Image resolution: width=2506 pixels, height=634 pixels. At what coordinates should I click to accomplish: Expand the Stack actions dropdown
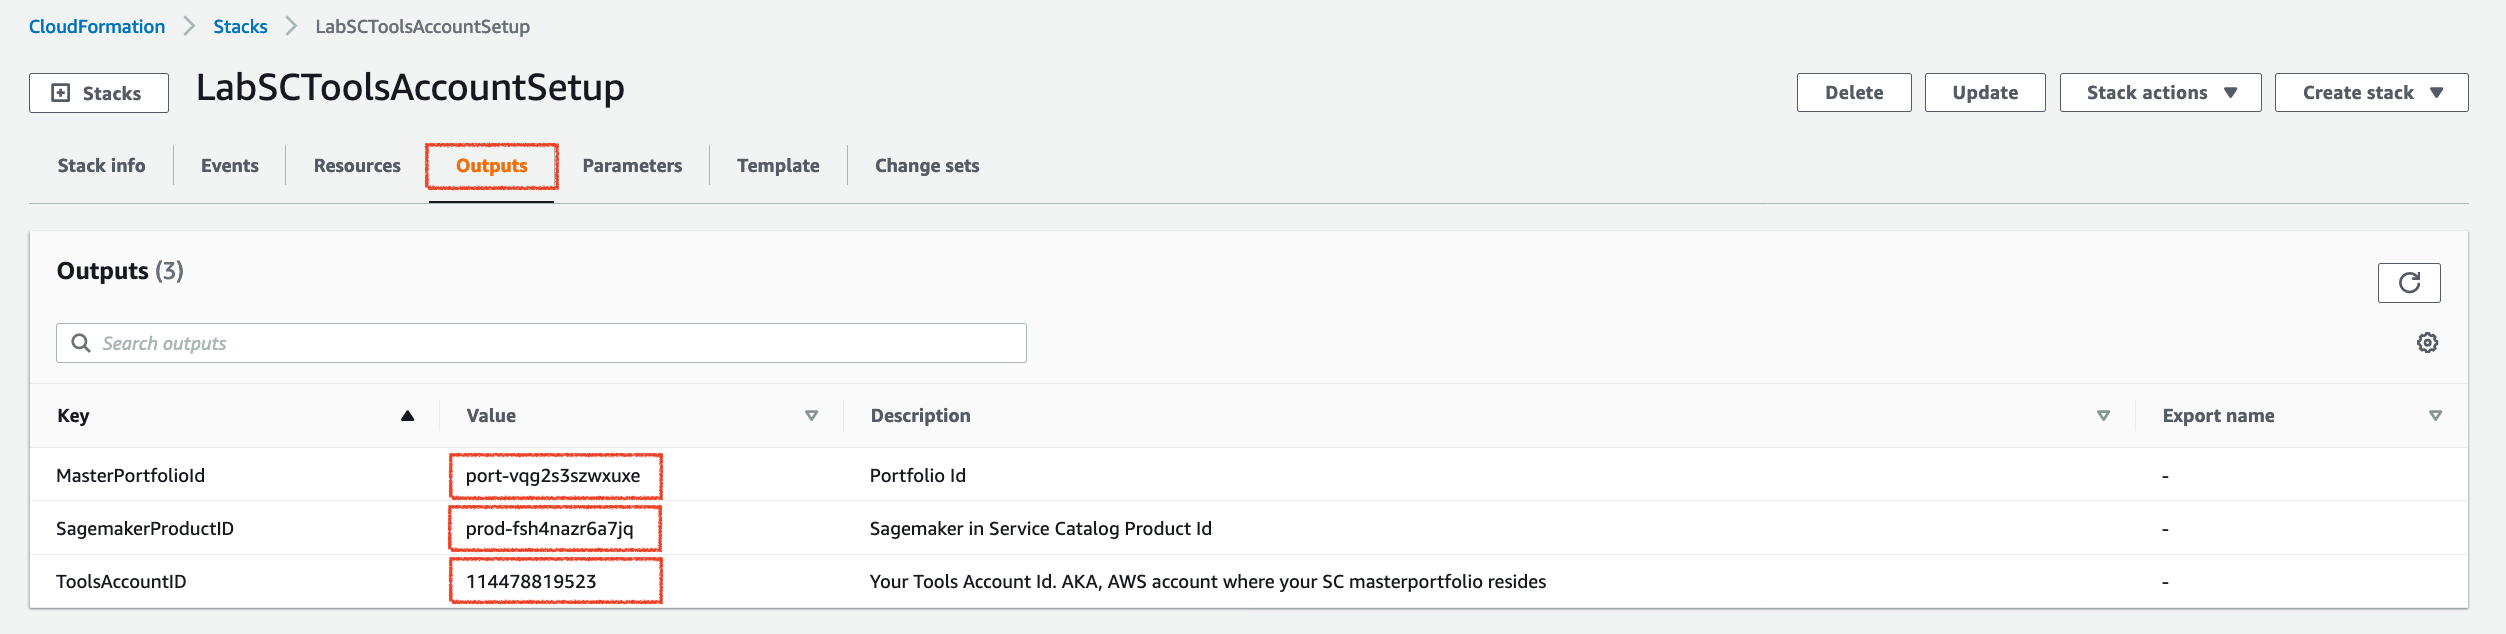pyautogui.click(x=2160, y=93)
